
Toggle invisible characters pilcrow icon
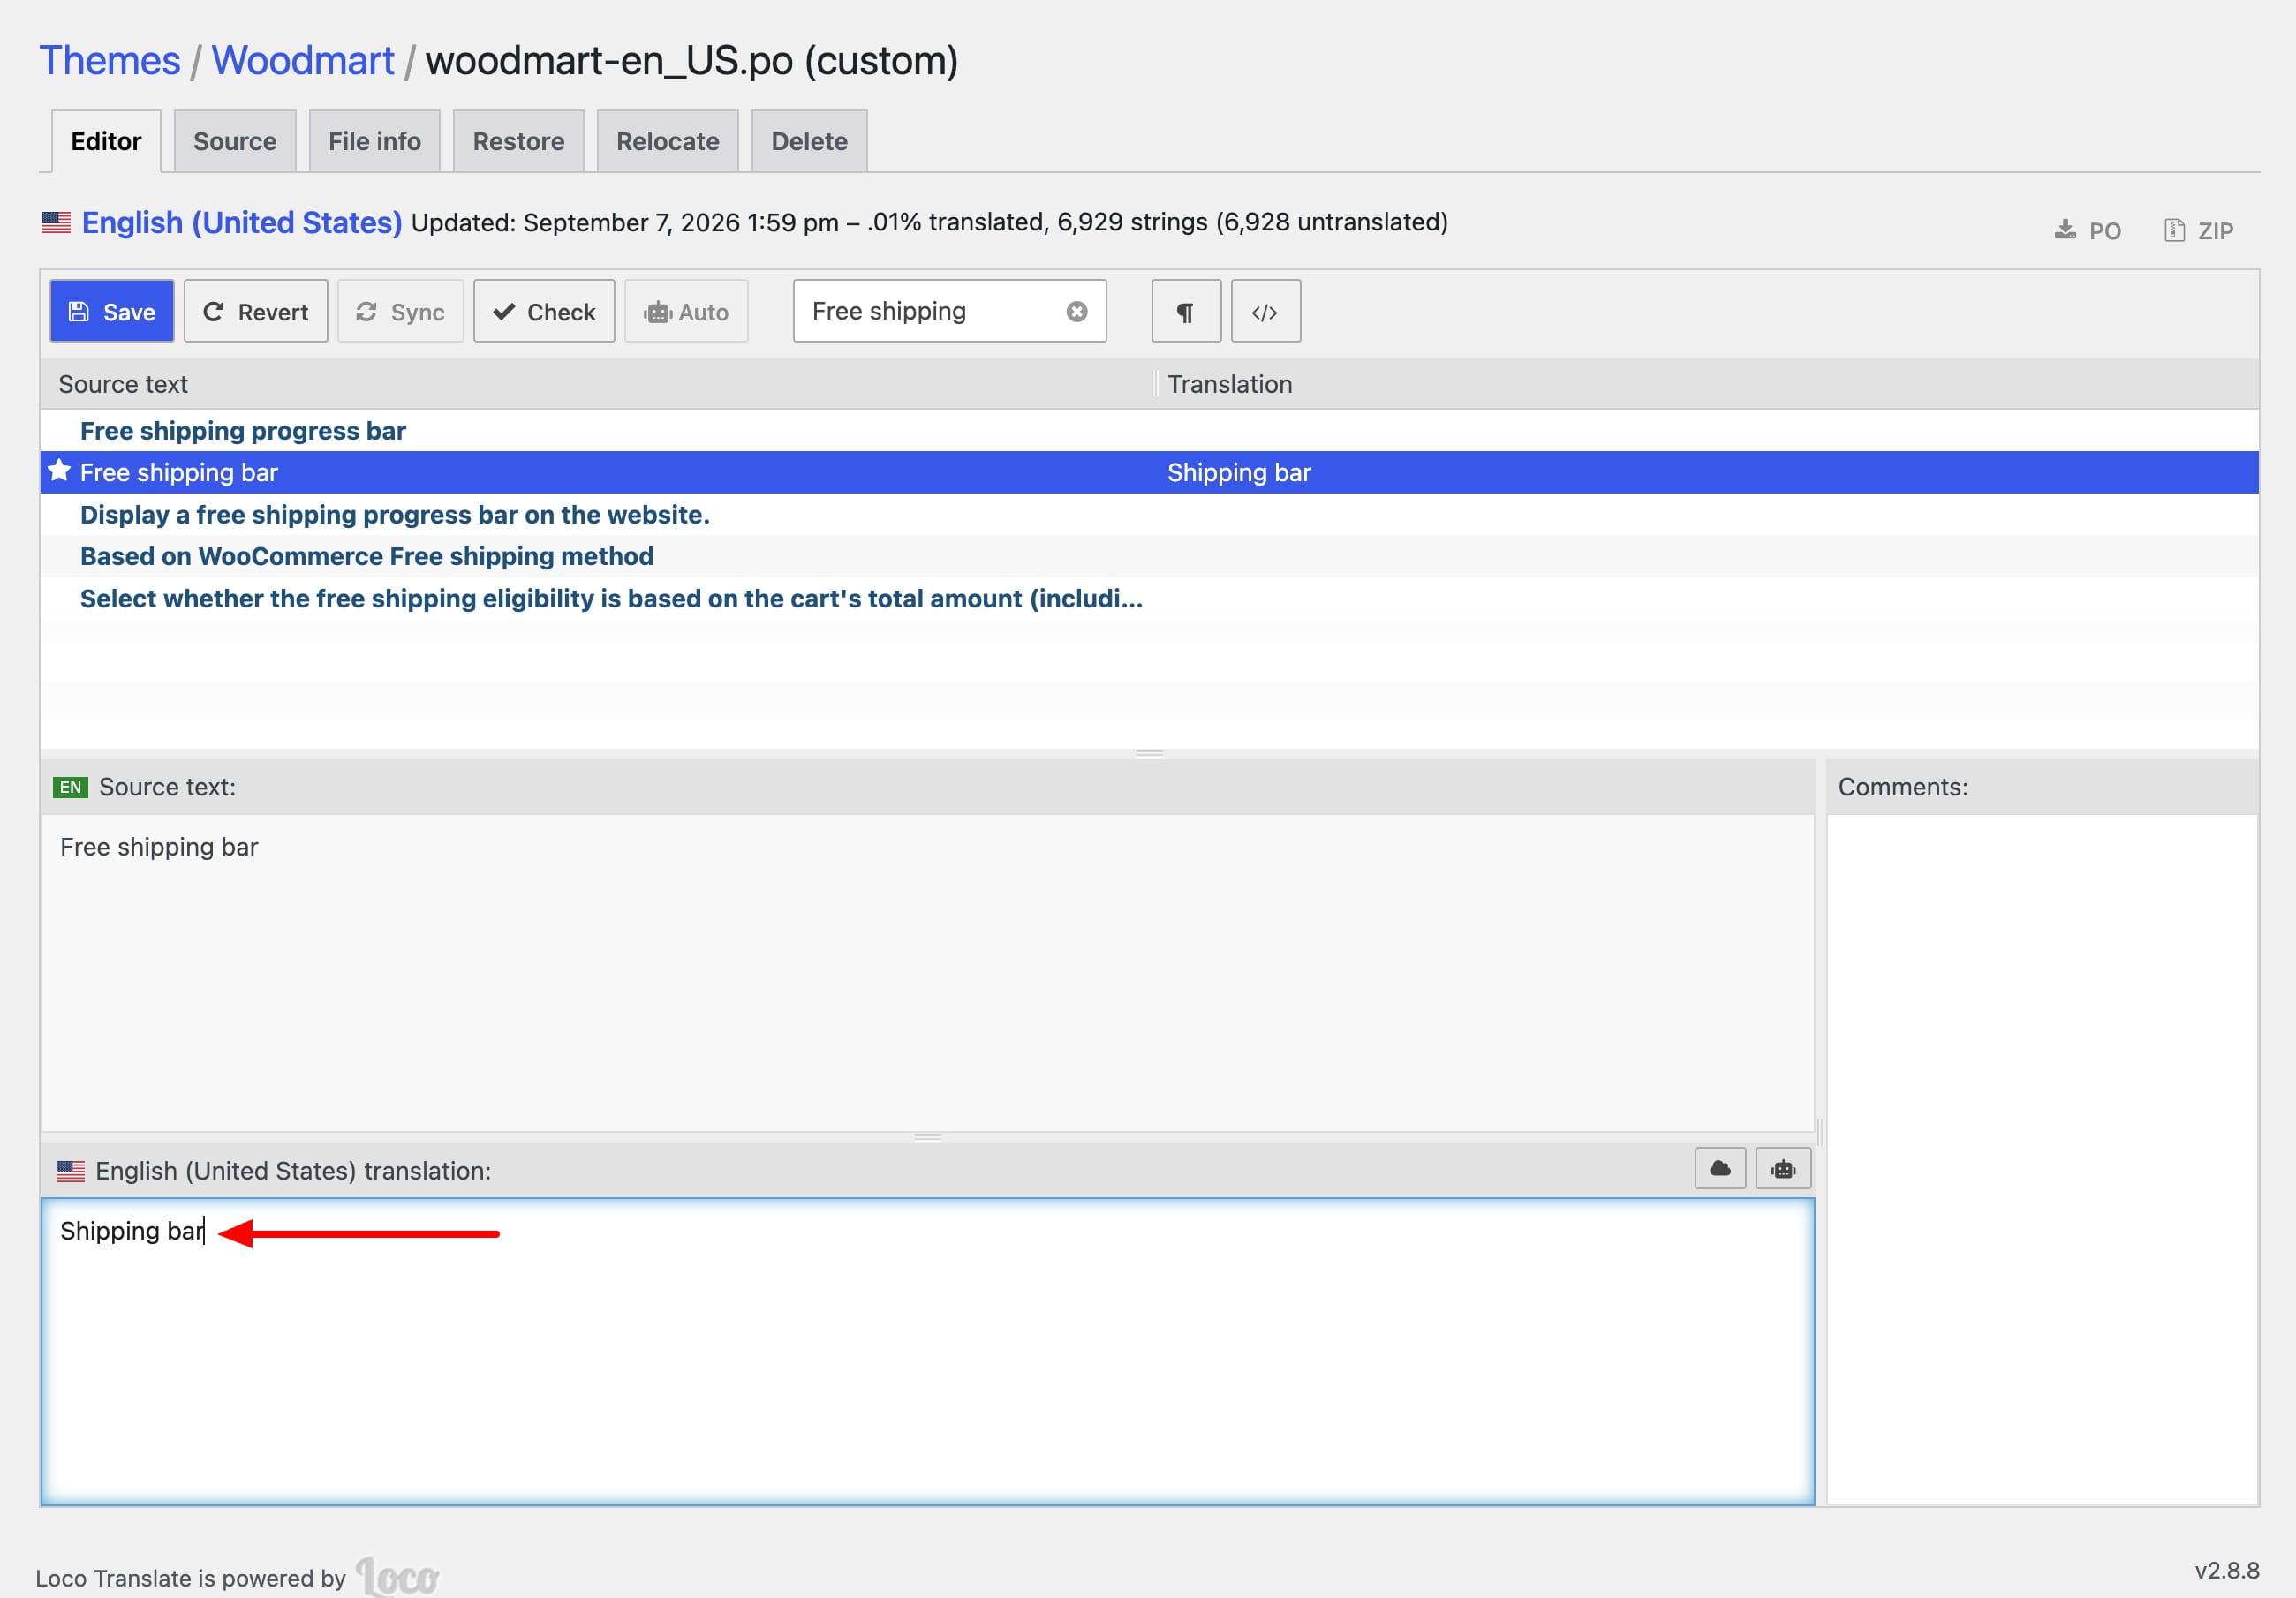pos(1186,312)
